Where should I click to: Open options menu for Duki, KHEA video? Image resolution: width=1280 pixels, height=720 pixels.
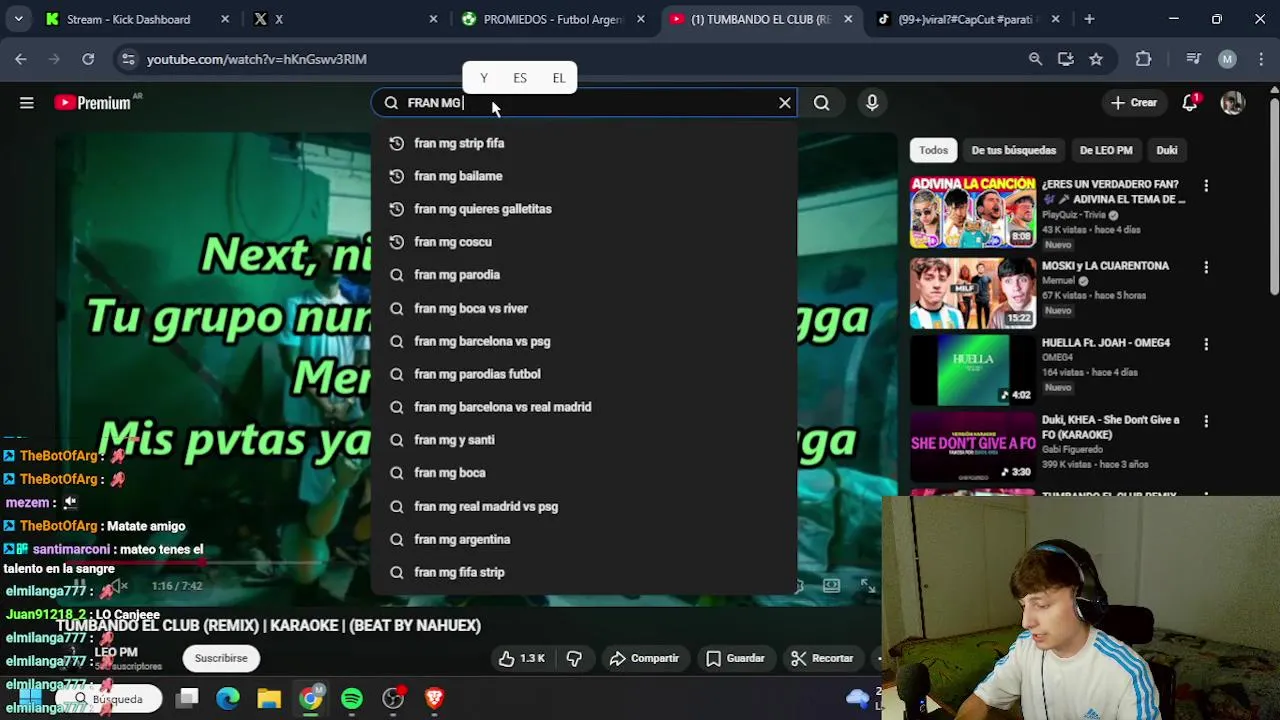[1206, 421]
